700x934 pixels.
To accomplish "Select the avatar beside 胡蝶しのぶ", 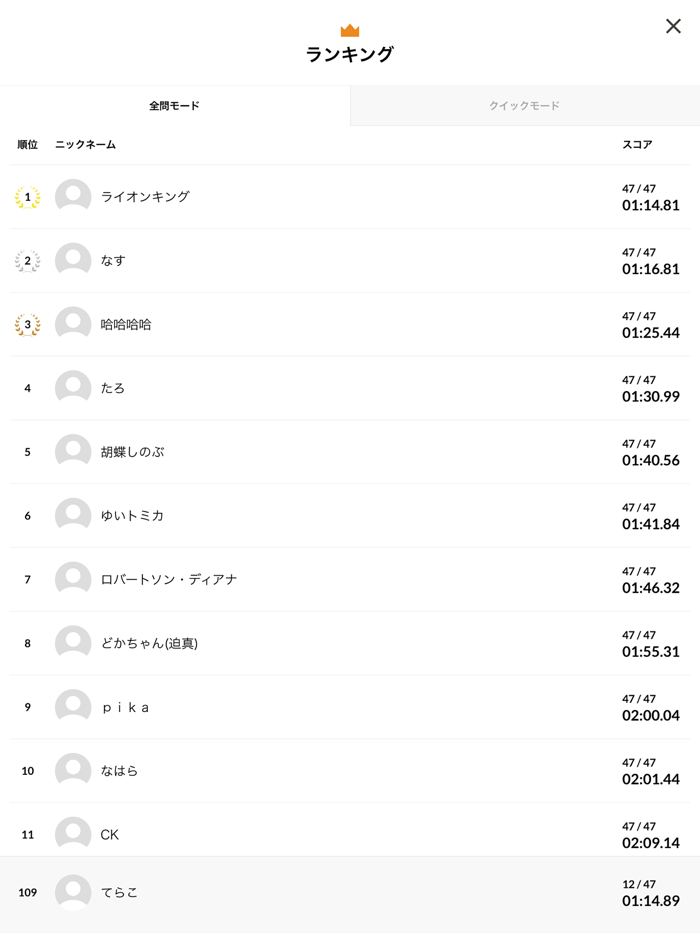I will [73, 452].
